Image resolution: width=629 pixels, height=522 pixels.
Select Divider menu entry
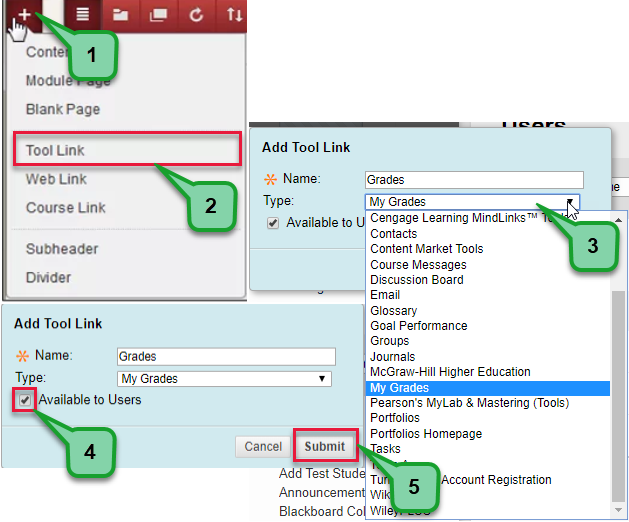pyautogui.click(x=49, y=277)
